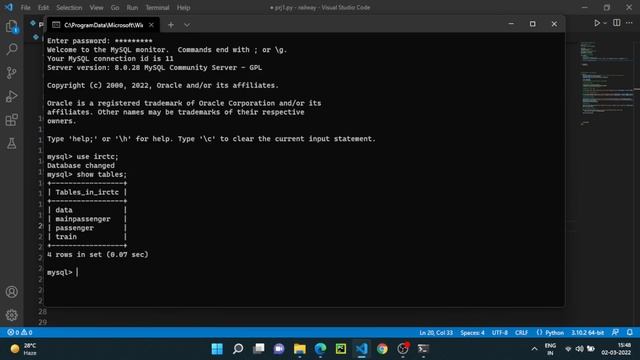Open the Go menu
The image size is (640, 360).
[115, 7]
